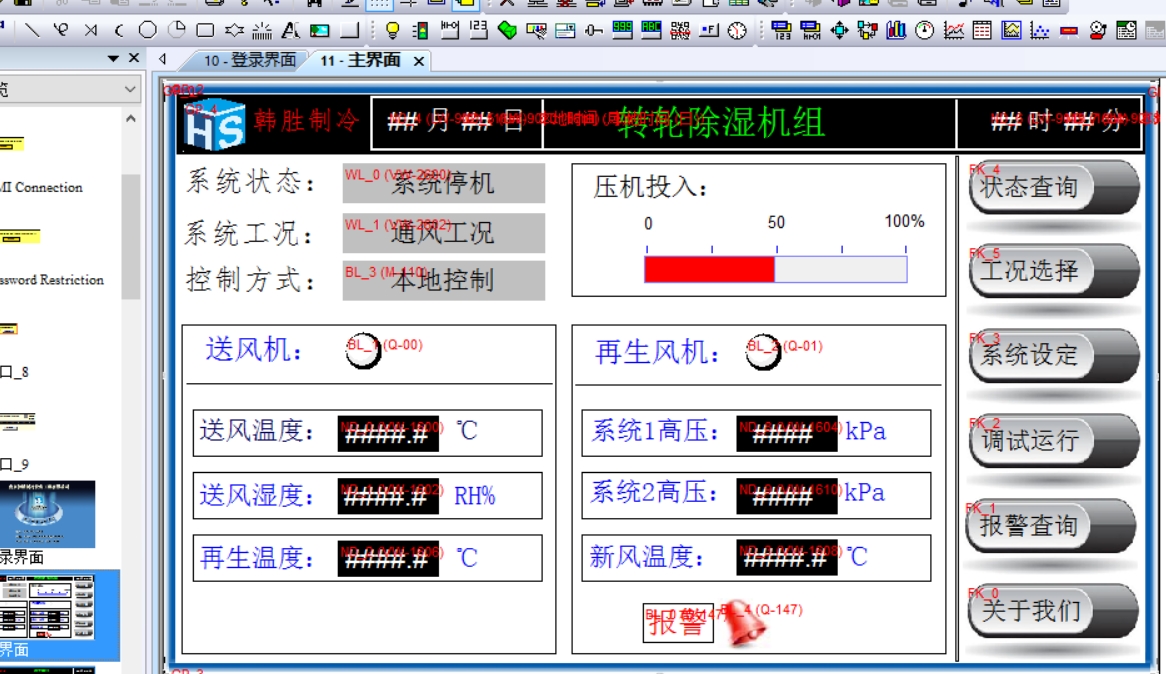Add a meter gauge object

925,30
